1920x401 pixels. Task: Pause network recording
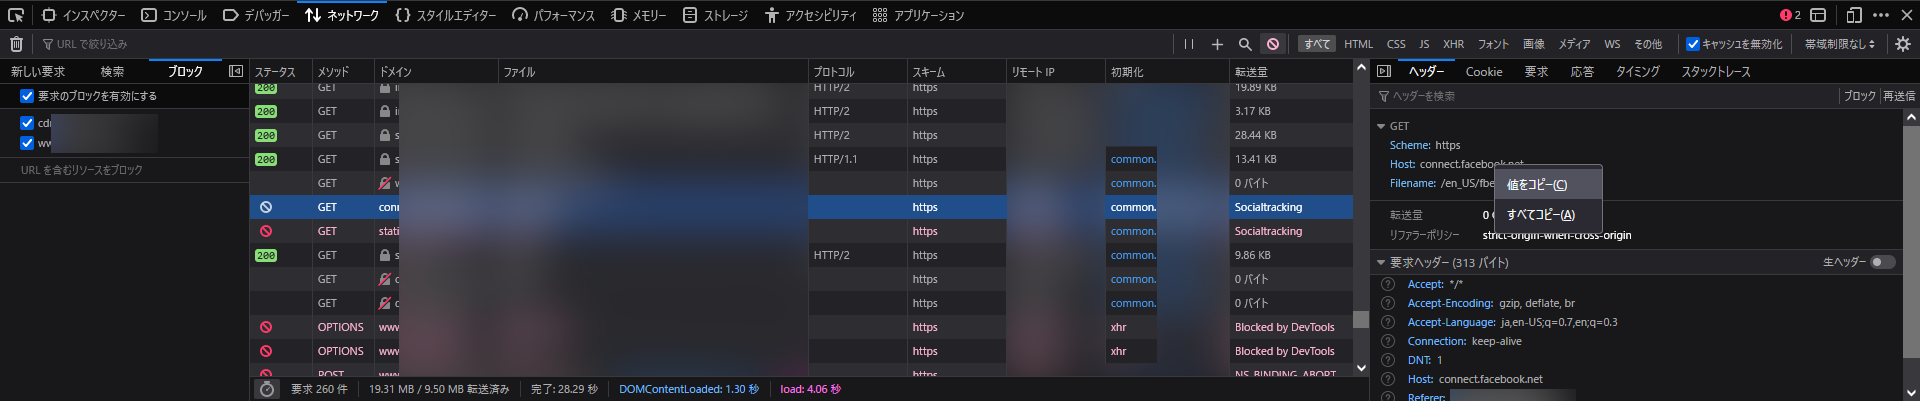tap(1189, 44)
